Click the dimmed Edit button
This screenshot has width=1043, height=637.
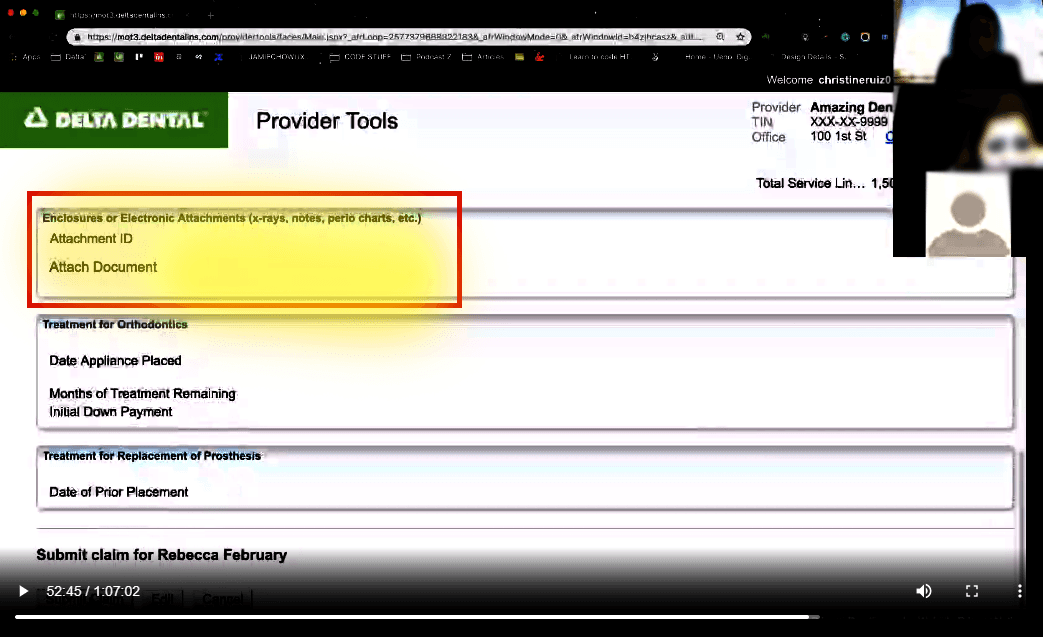(x=163, y=598)
